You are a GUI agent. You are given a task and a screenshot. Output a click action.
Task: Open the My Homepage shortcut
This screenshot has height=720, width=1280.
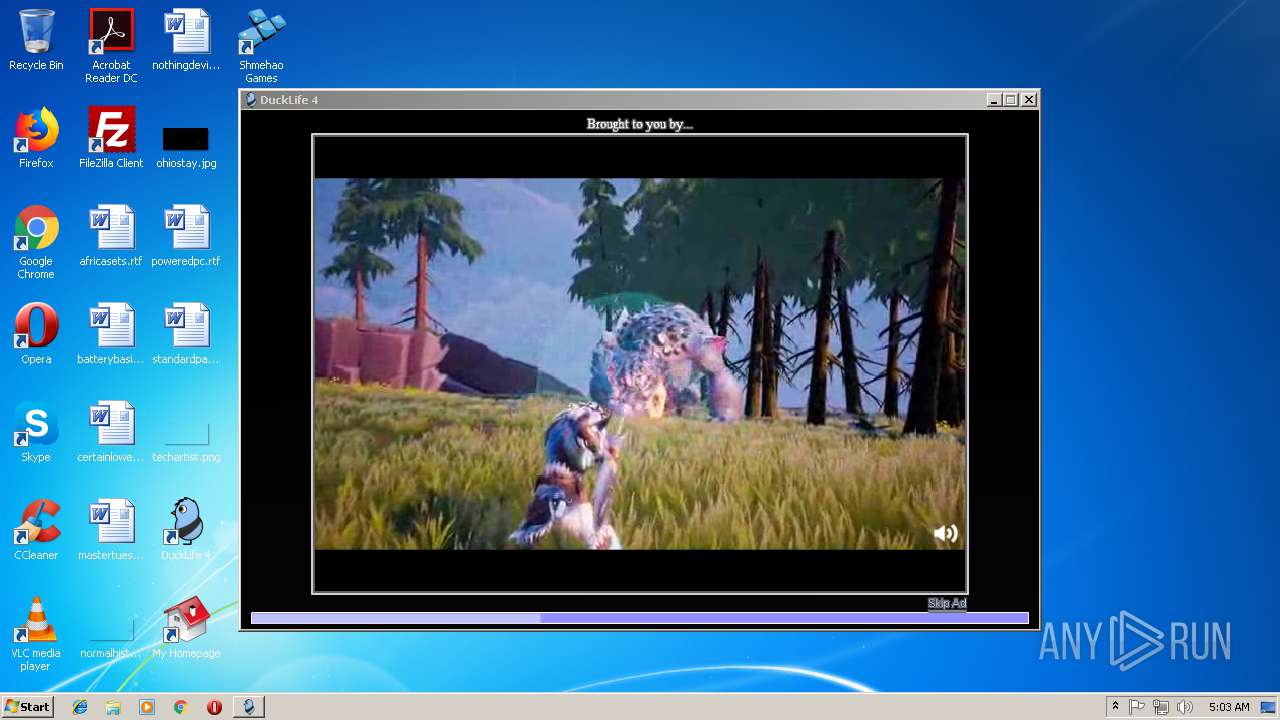pos(186,629)
